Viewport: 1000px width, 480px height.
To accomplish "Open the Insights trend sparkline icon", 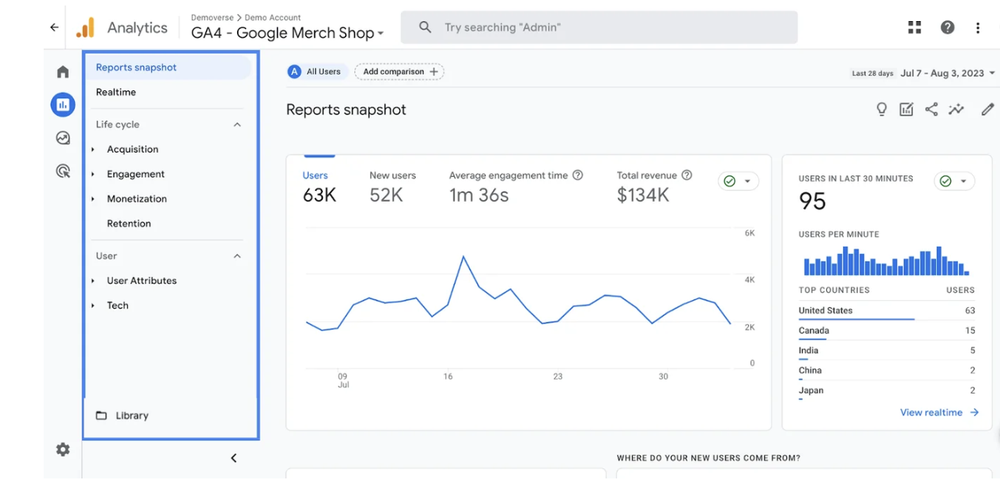I will [x=956, y=110].
